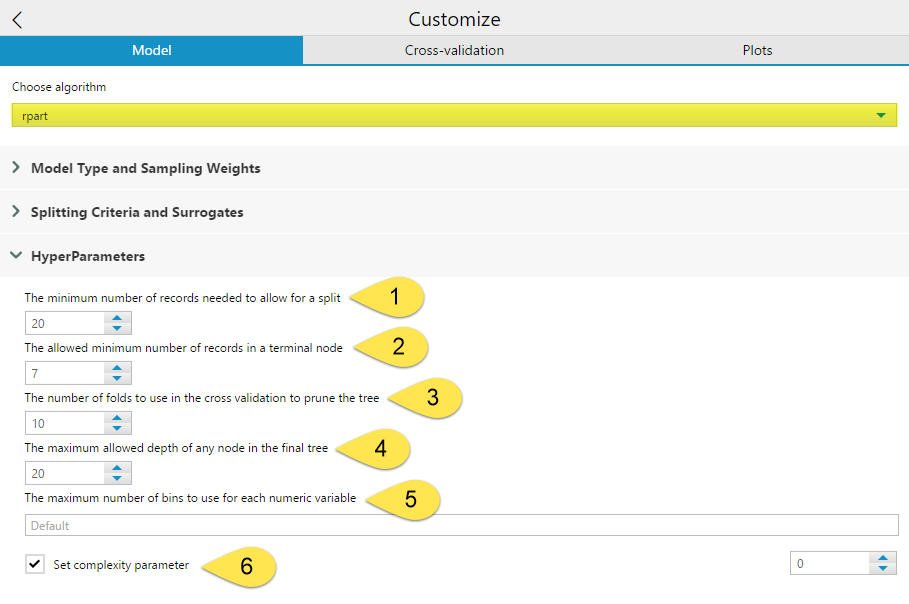Click the Default maximum bins input field
Screen dimensions: 909x604
pos(450,524)
